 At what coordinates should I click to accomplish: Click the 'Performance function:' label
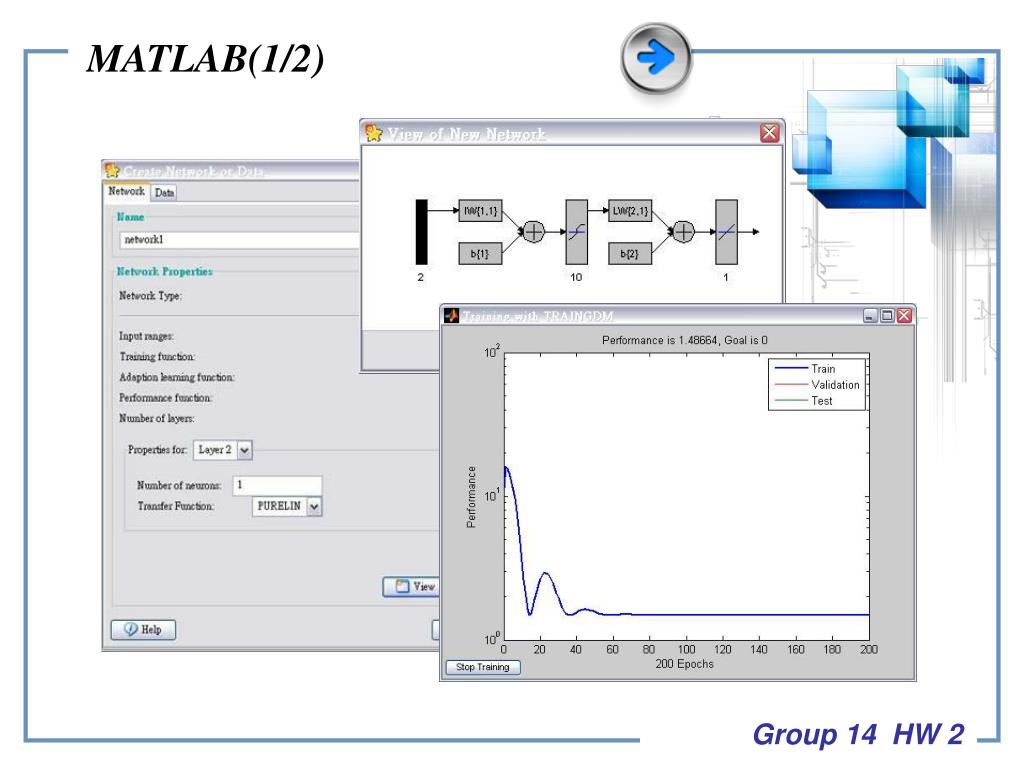[165, 398]
